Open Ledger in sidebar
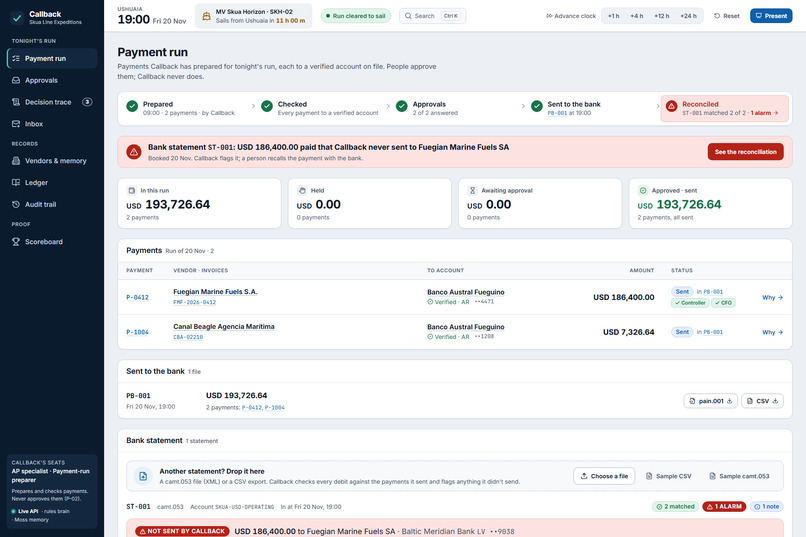The width and height of the screenshot is (806, 537). click(52, 182)
